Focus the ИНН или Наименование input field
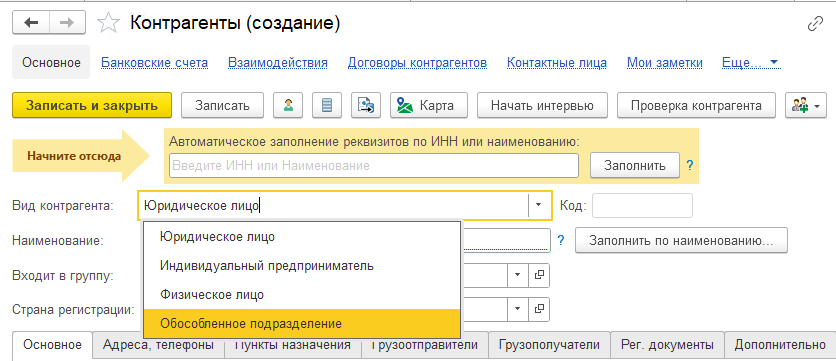This screenshot has width=836, height=361. pos(374,165)
